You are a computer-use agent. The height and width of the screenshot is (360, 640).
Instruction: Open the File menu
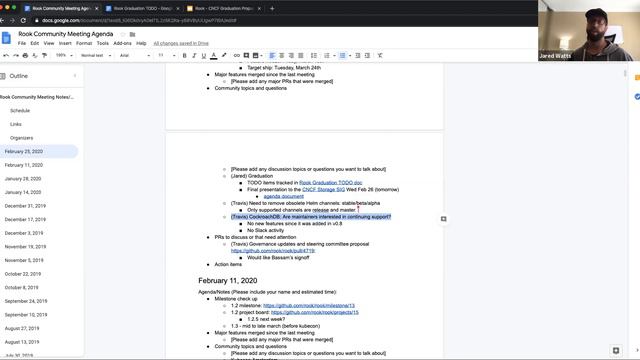tap(22, 43)
